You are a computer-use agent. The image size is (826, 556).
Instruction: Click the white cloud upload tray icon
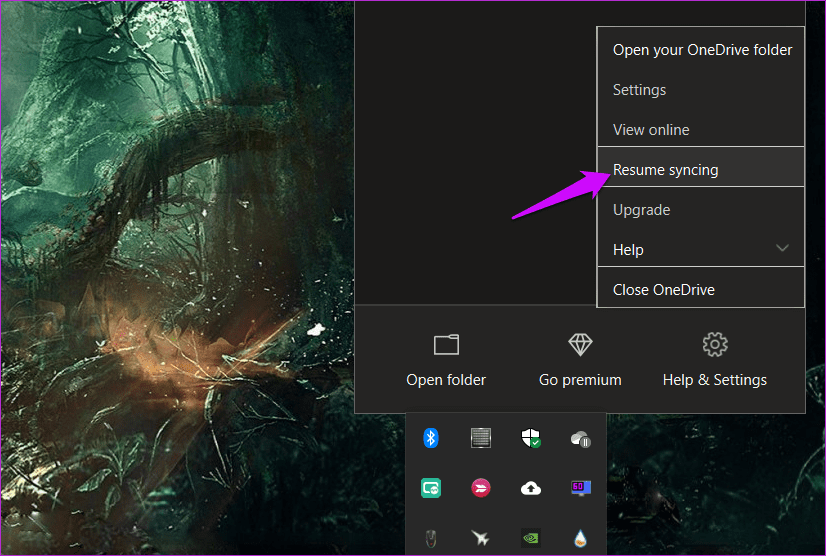530,489
